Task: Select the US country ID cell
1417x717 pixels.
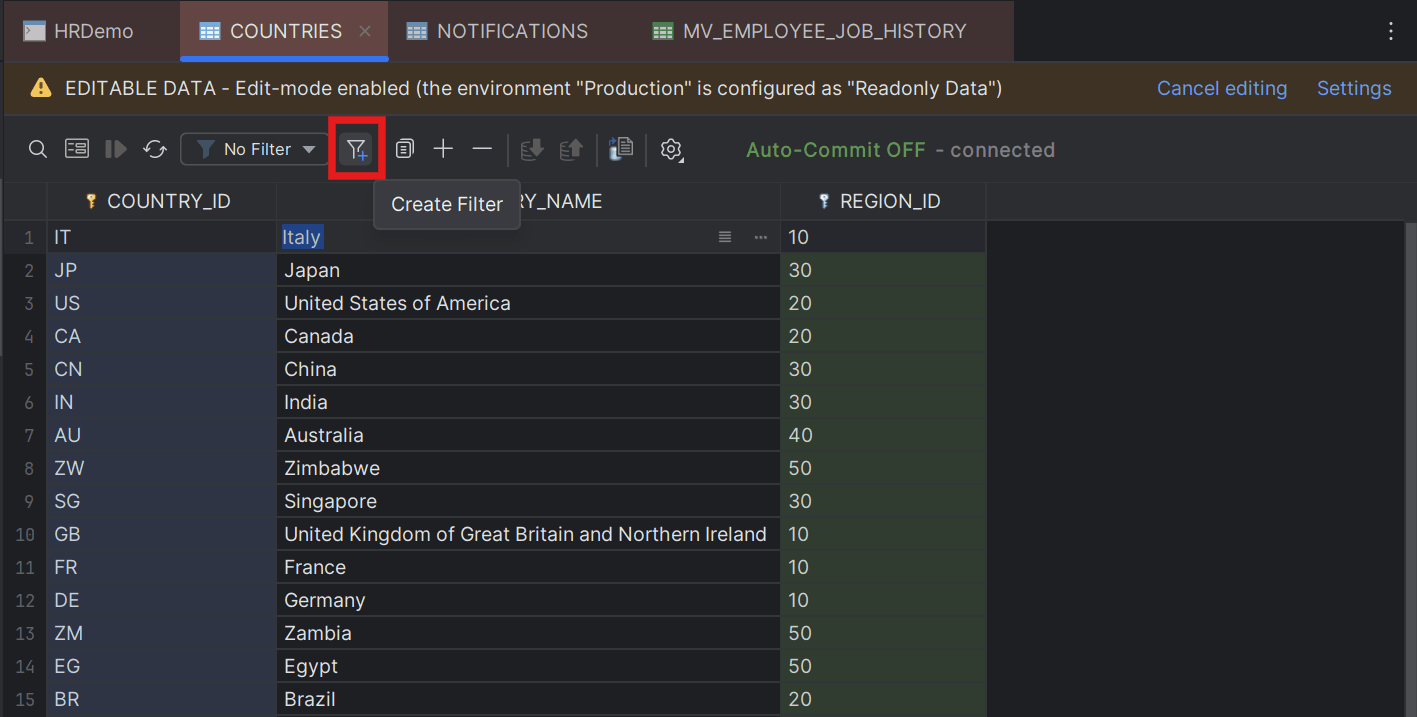Action: click(x=161, y=303)
